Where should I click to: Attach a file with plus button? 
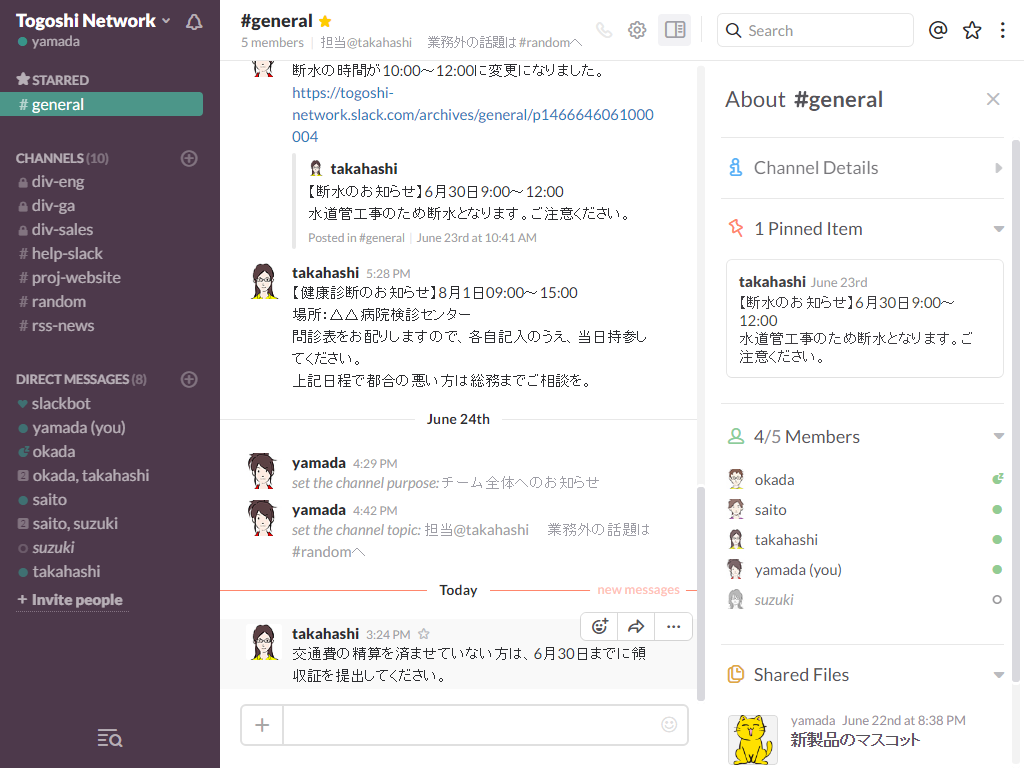[262, 725]
